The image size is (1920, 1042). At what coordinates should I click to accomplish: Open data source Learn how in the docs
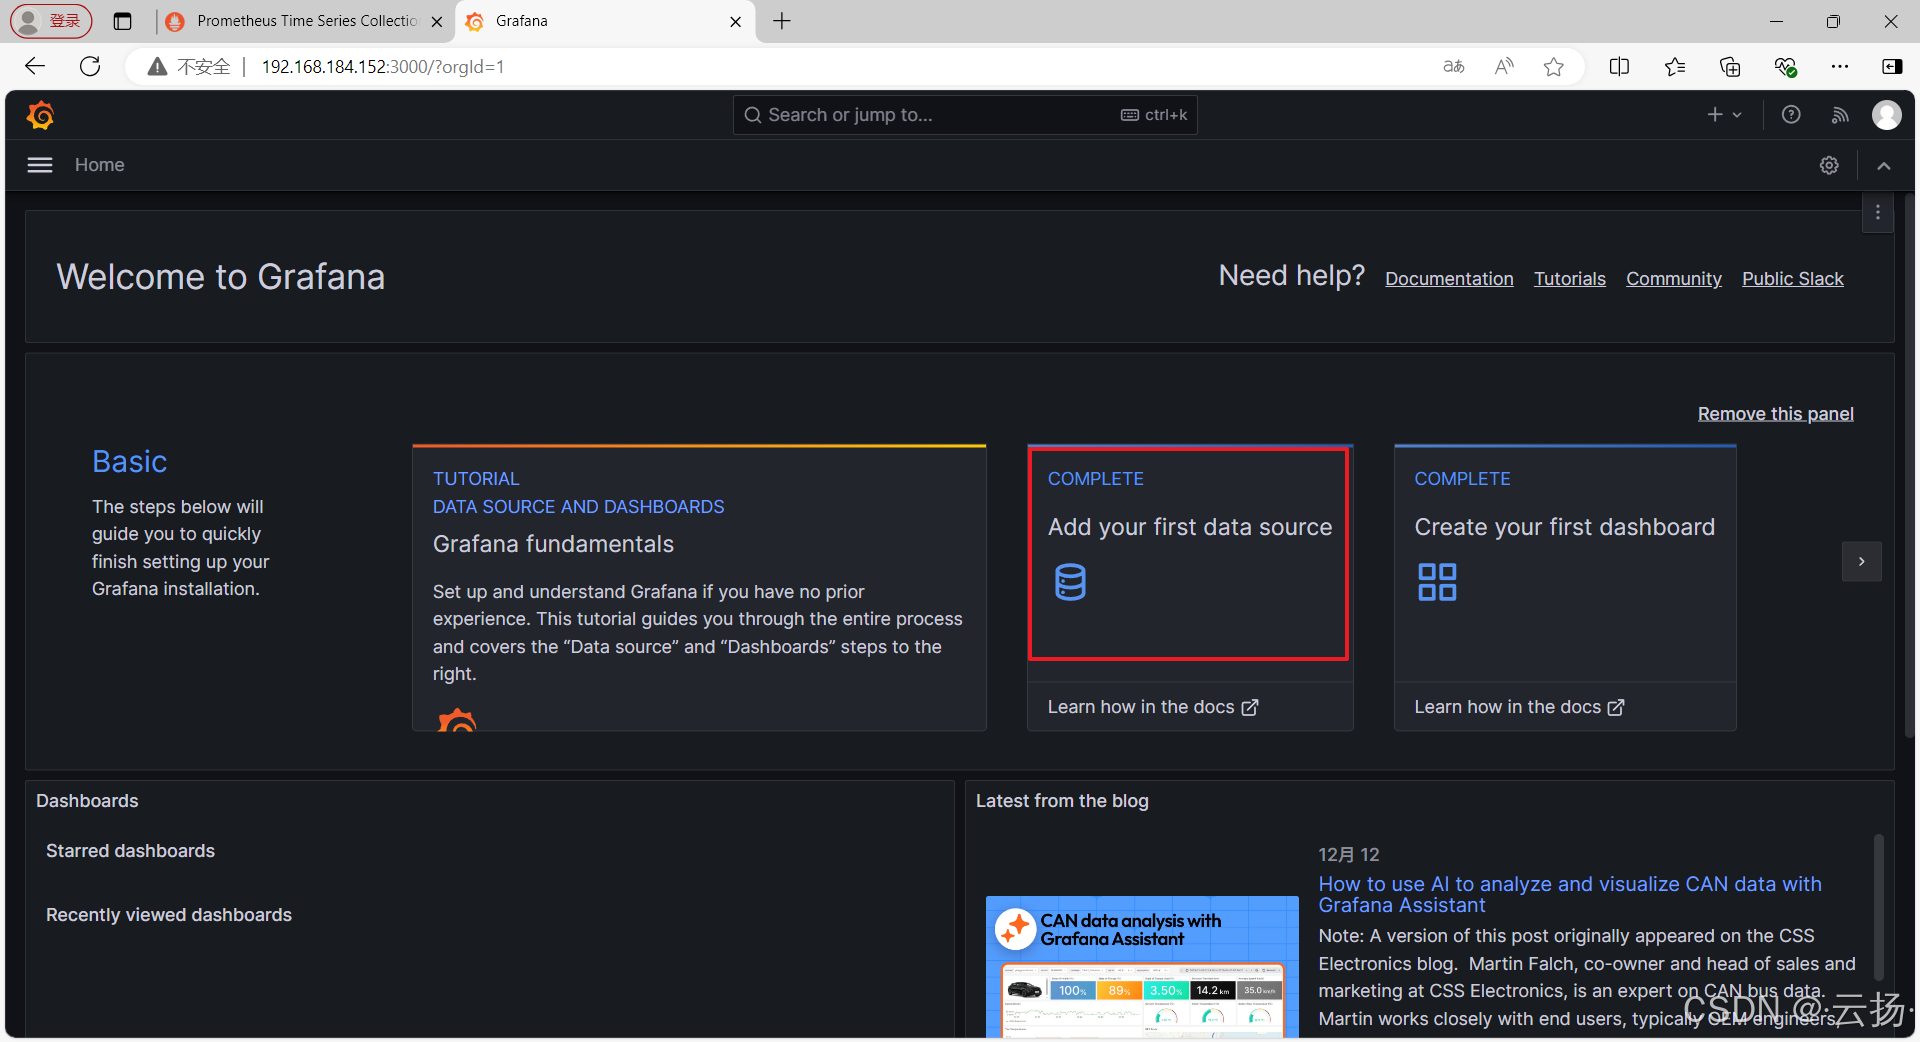click(1153, 707)
